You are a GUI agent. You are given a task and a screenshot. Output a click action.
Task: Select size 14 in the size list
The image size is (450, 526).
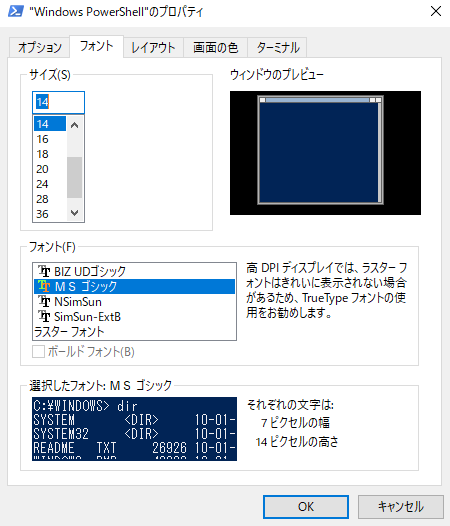click(50, 124)
